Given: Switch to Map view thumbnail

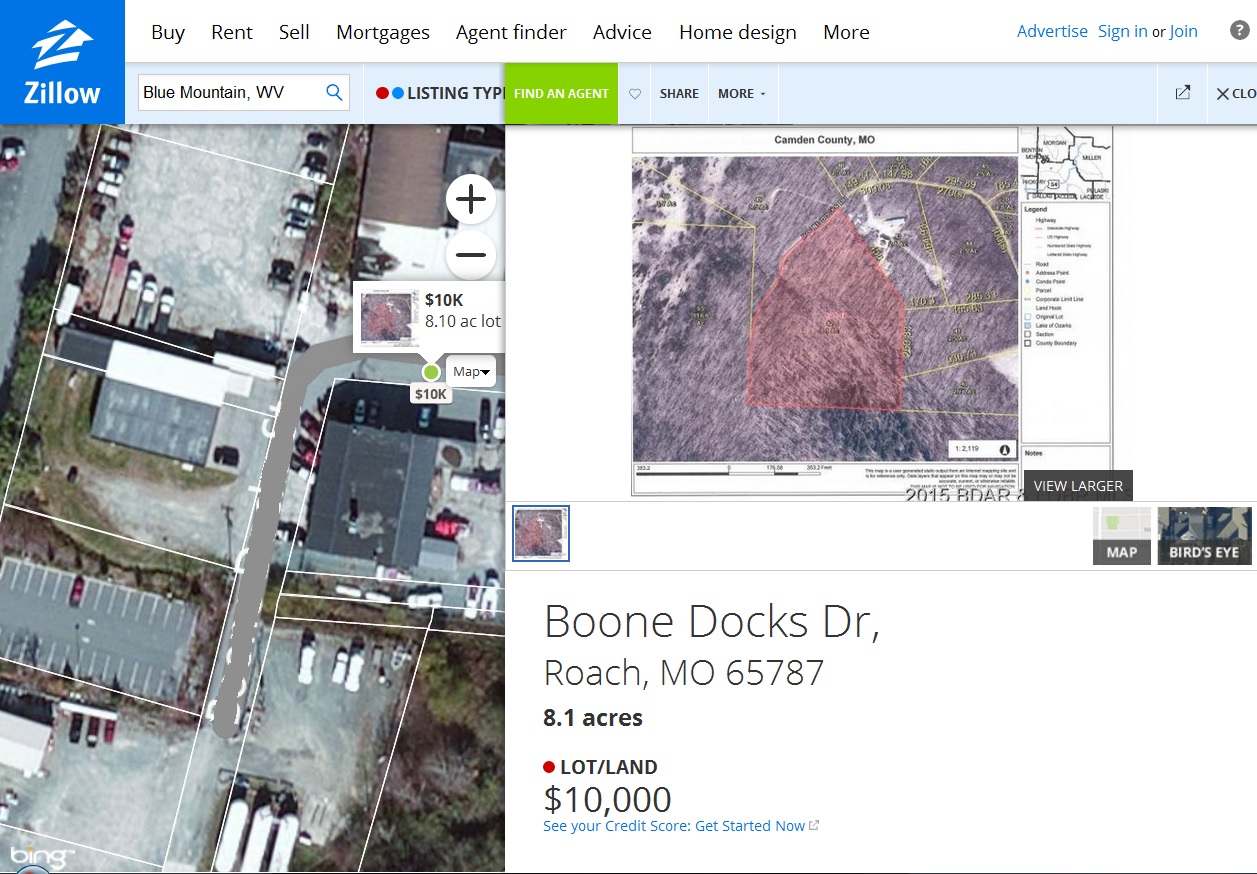Looking at the screenshot, I should 1121,536.
